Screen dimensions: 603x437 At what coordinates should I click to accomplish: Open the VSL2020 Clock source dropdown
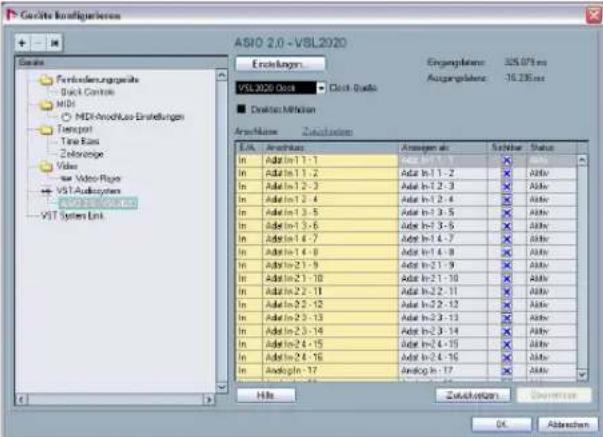[x=281, y=88]
